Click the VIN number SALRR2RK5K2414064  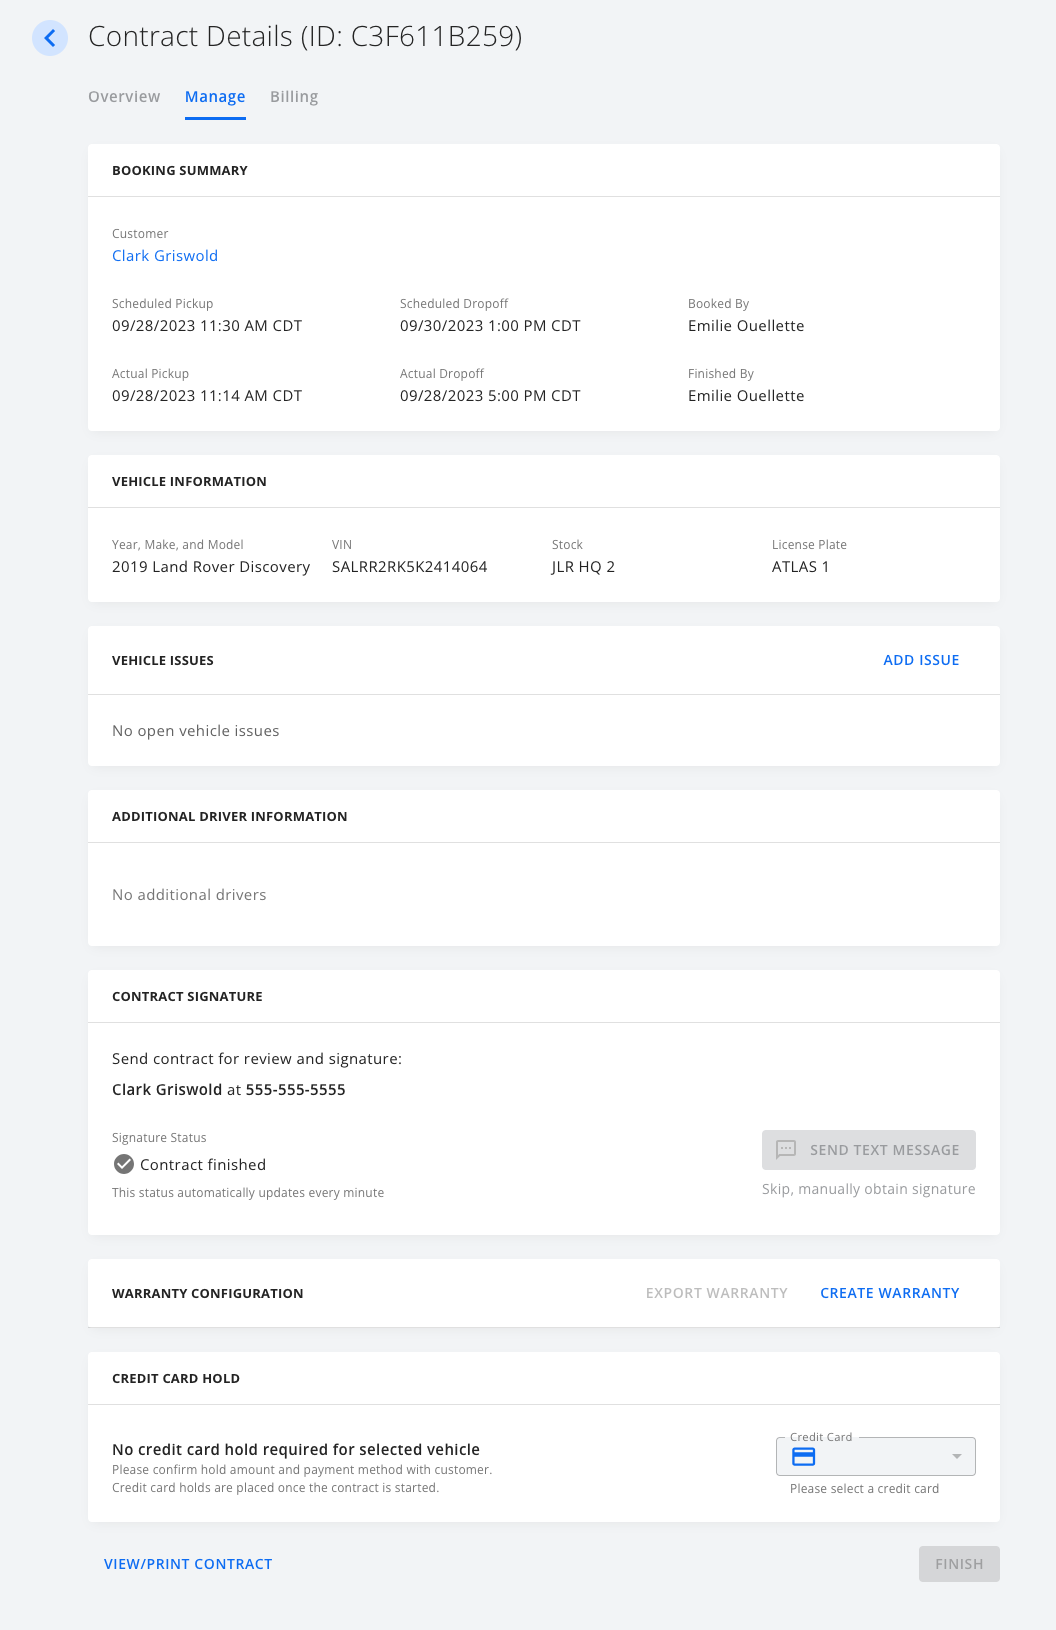tap(409, 567)
